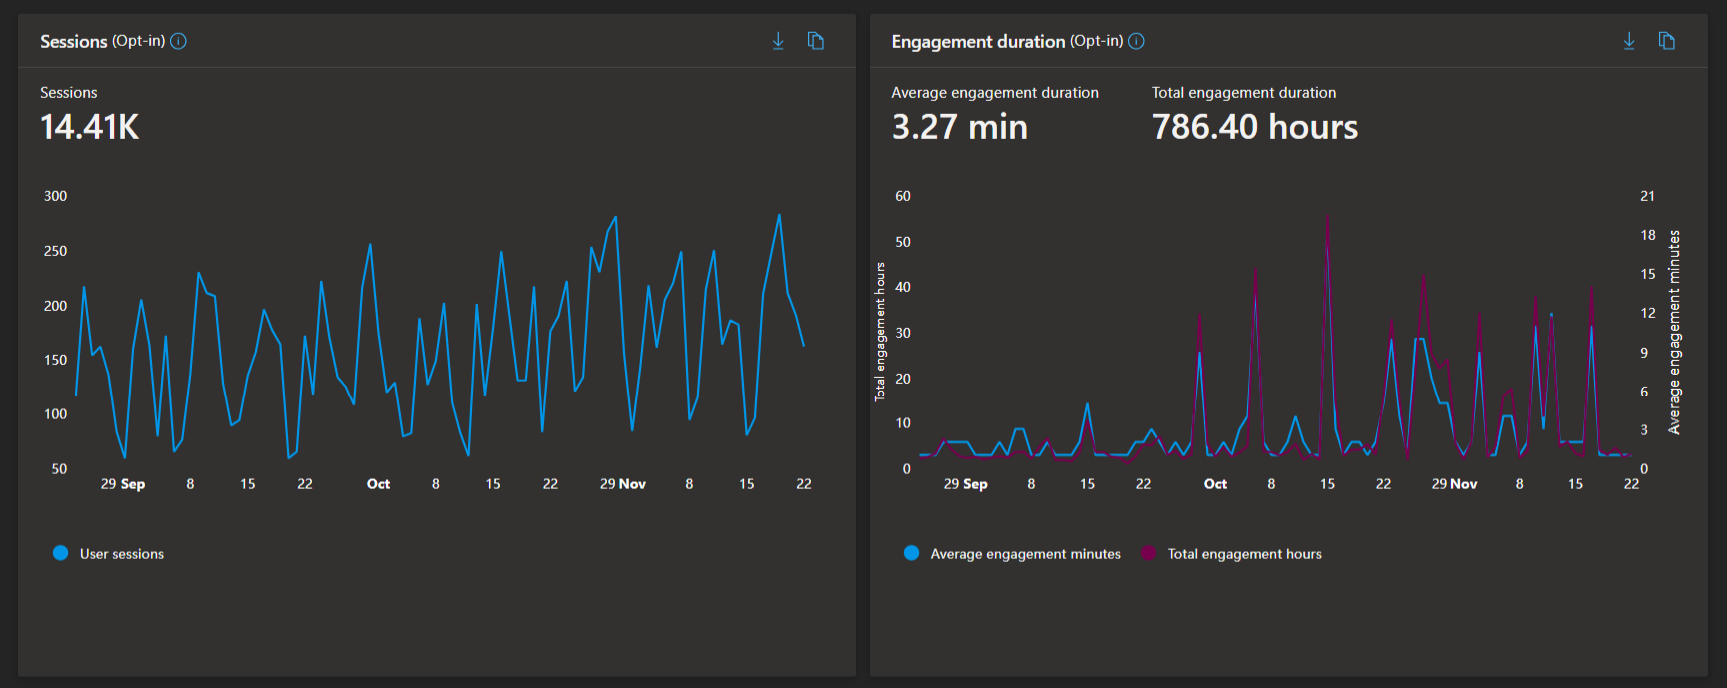
Task: Open info icon beside Engagement duration (Opt-in)
Action: coord(1136,41)
